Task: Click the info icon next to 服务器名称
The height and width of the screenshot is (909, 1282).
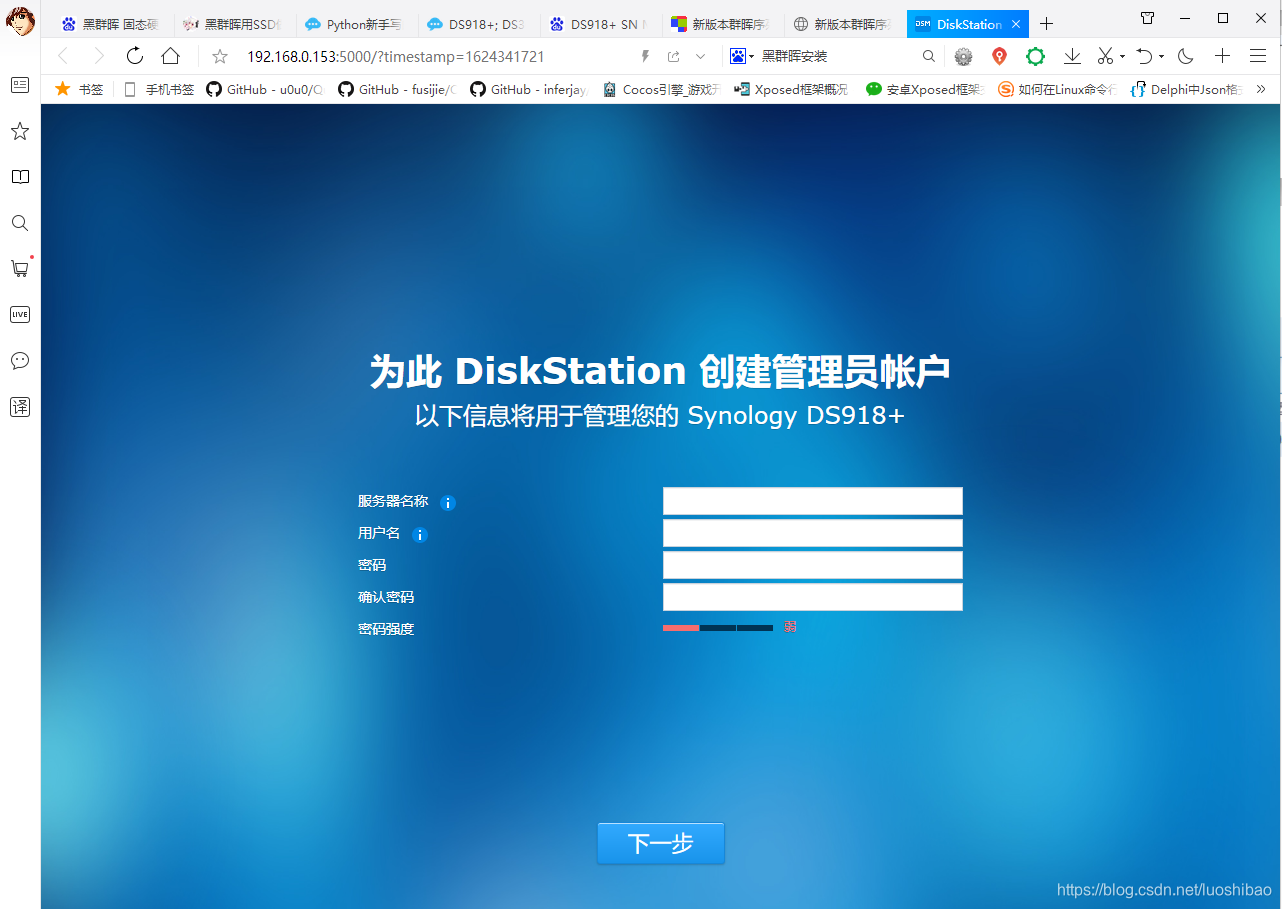Action: tap(448, 503)
